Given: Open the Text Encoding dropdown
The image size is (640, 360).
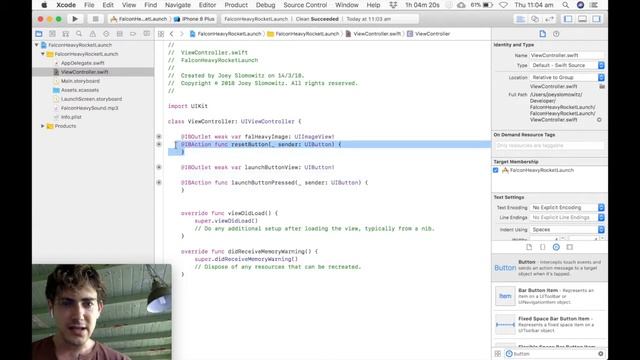Looking at the screenshot, I should tap(567, 207).
